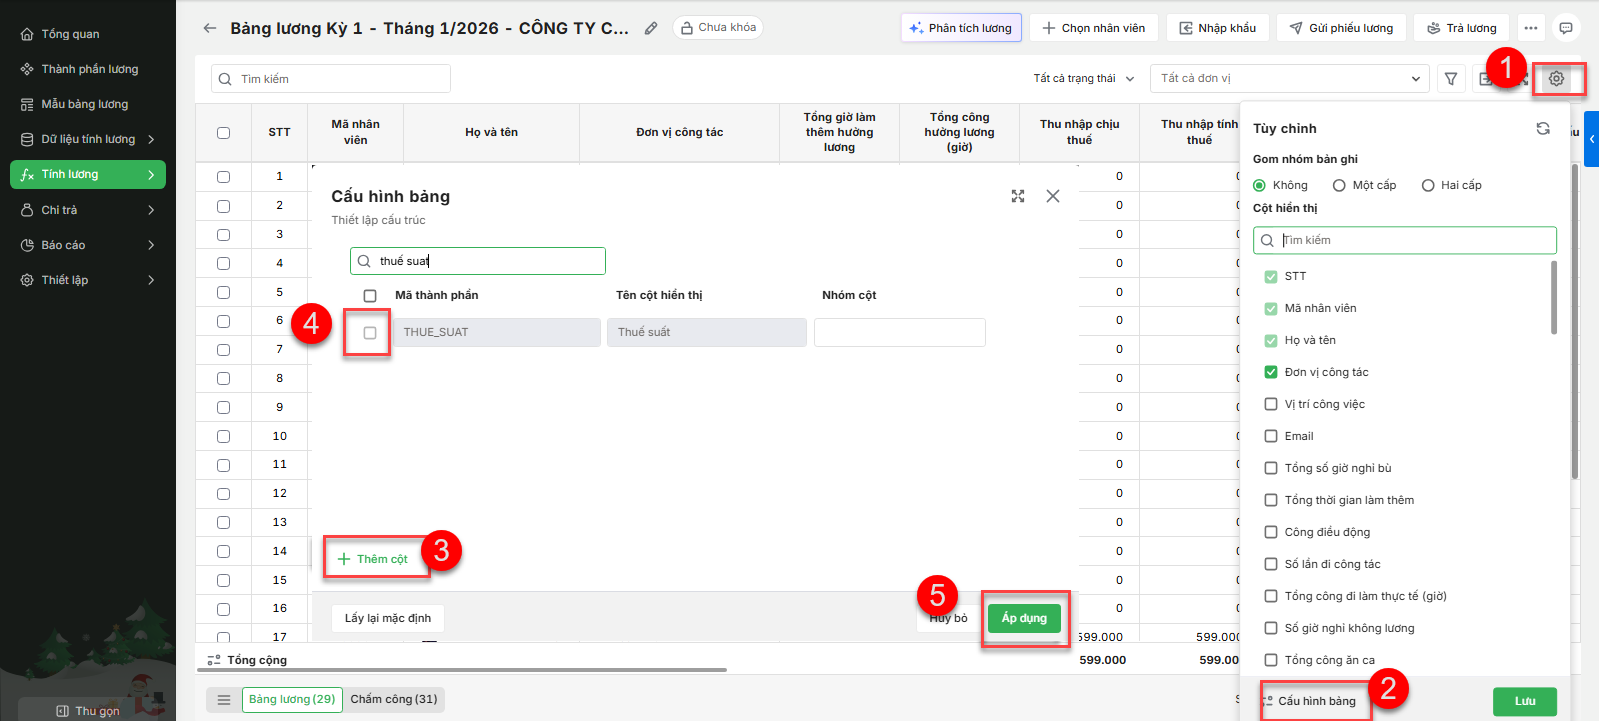Click Lấy lại mặc định button
Screen dimensions: 1599x721
[x=388, y=618]
